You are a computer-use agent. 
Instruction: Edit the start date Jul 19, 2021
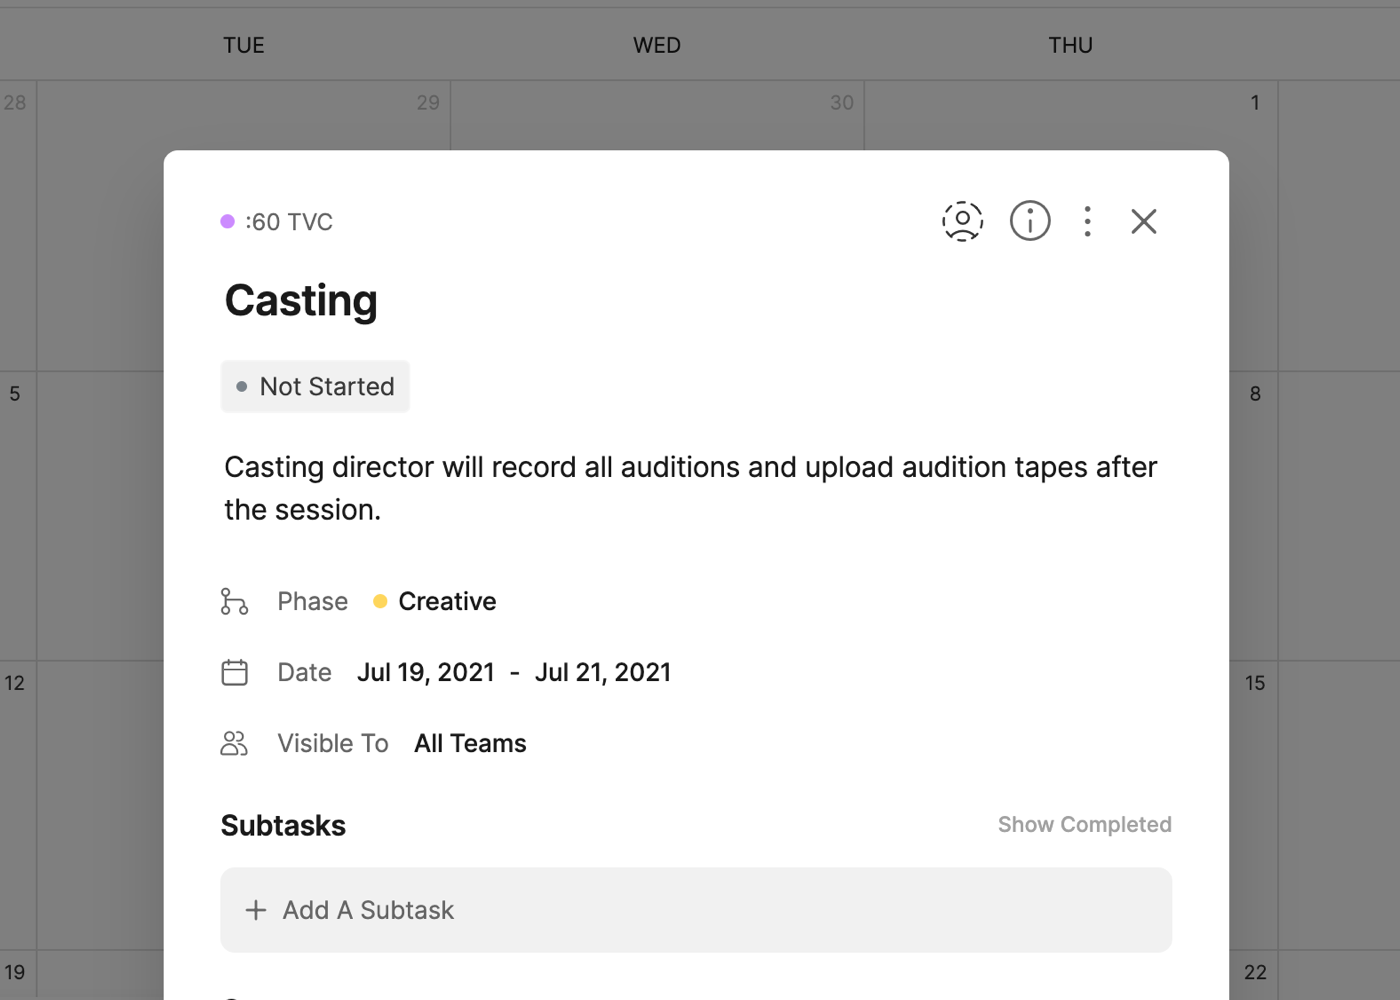click(425, 672)
